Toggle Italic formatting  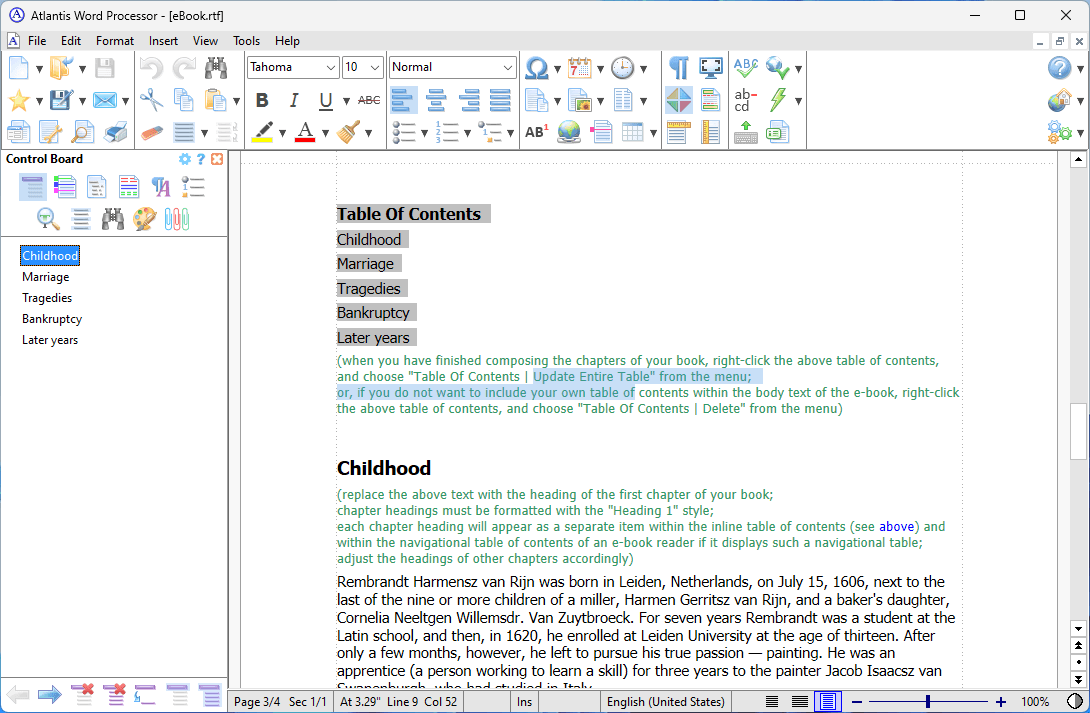(294, 100)
